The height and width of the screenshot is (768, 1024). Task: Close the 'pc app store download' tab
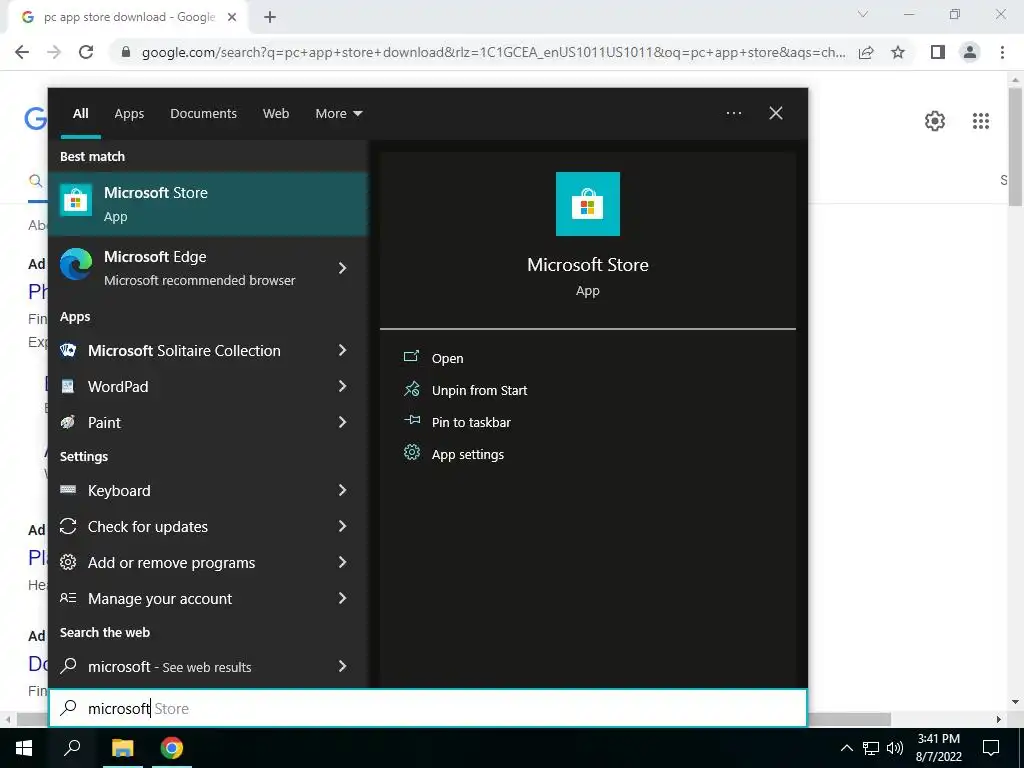[x=232, y=17]
